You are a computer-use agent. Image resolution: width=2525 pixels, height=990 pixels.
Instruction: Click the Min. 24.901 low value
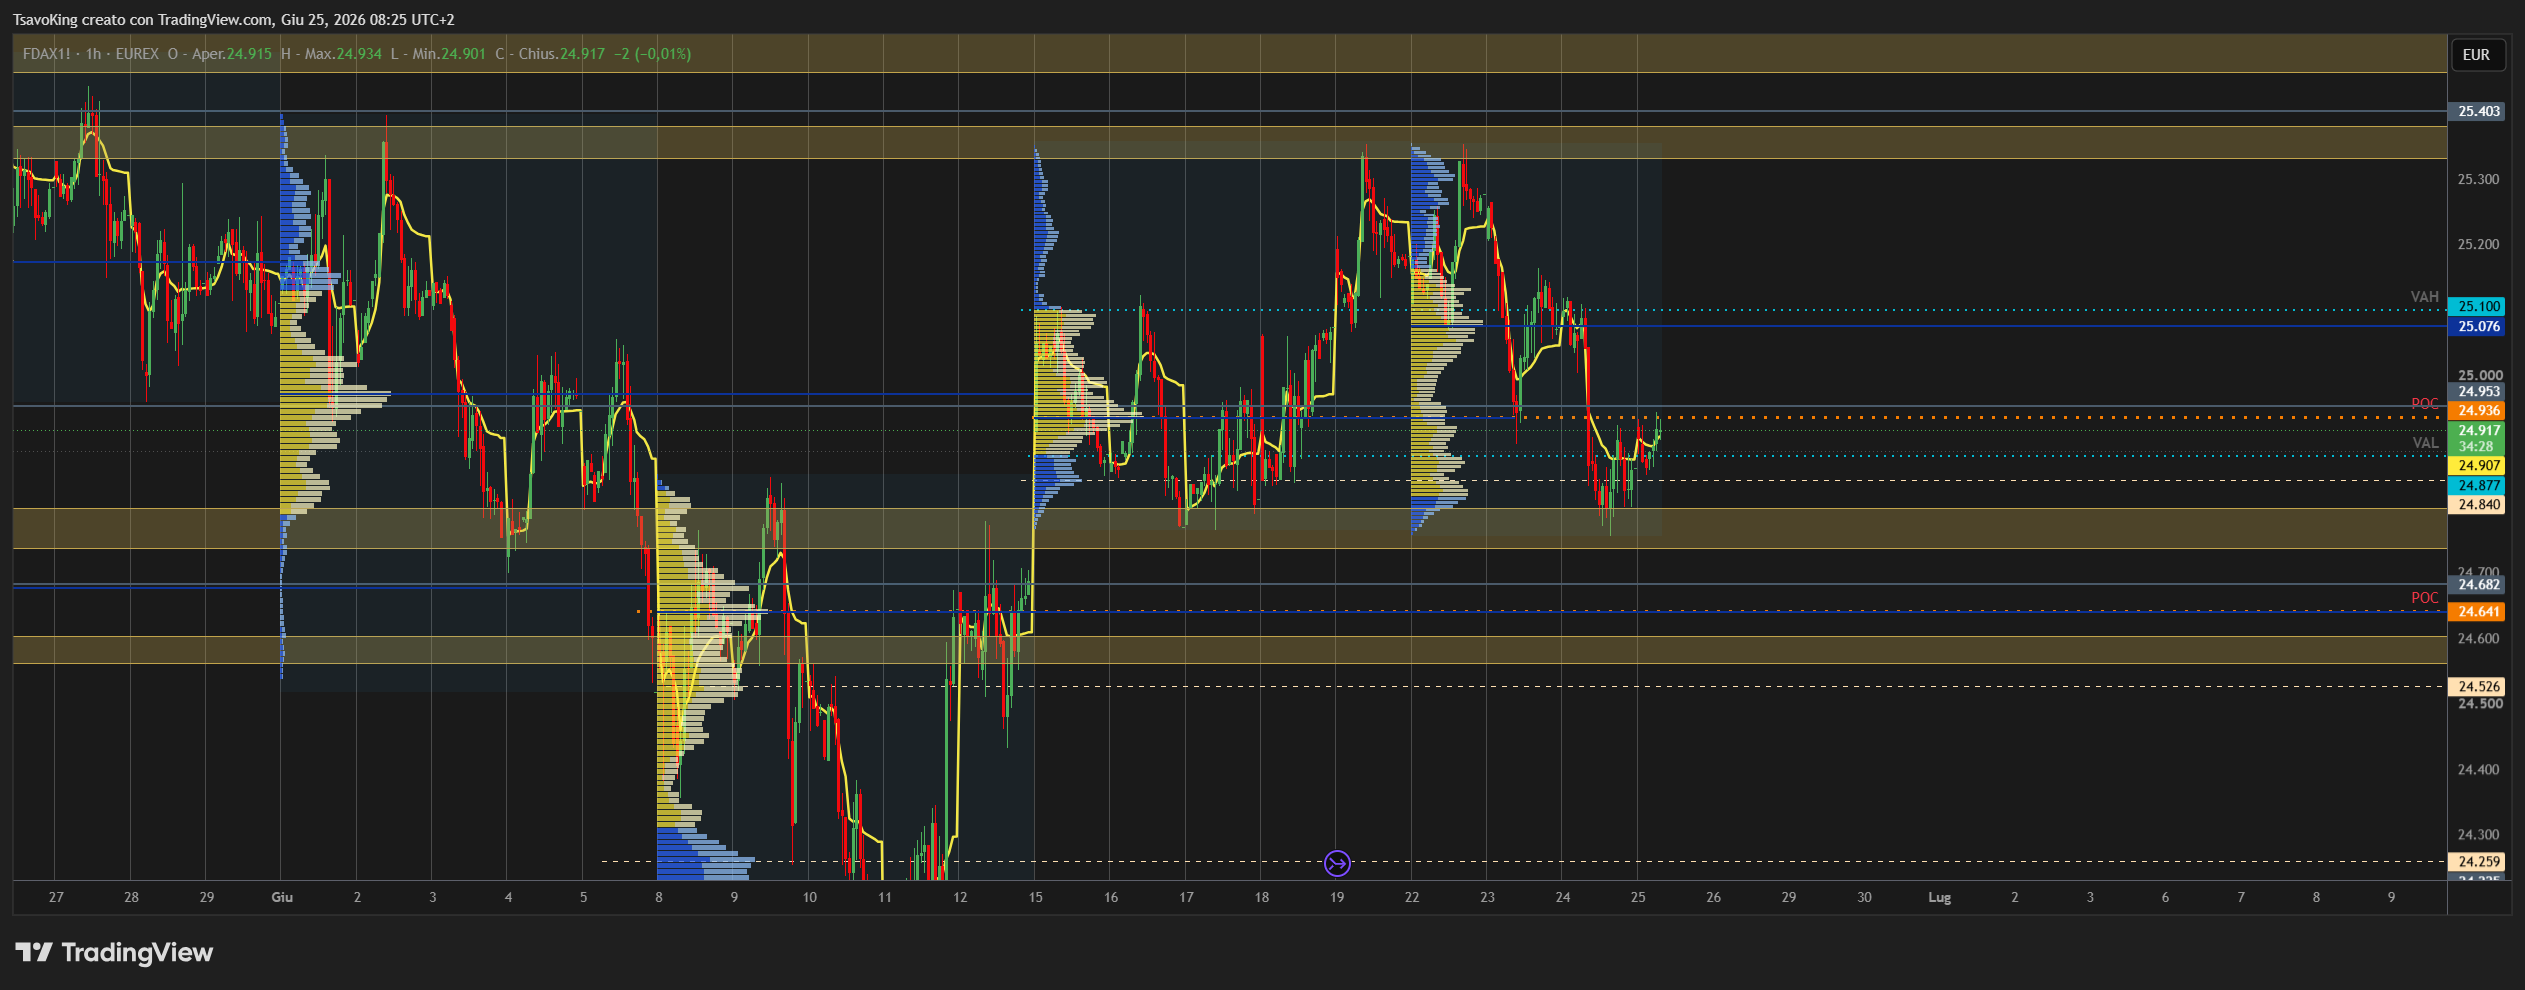click(x=449, y=54)
